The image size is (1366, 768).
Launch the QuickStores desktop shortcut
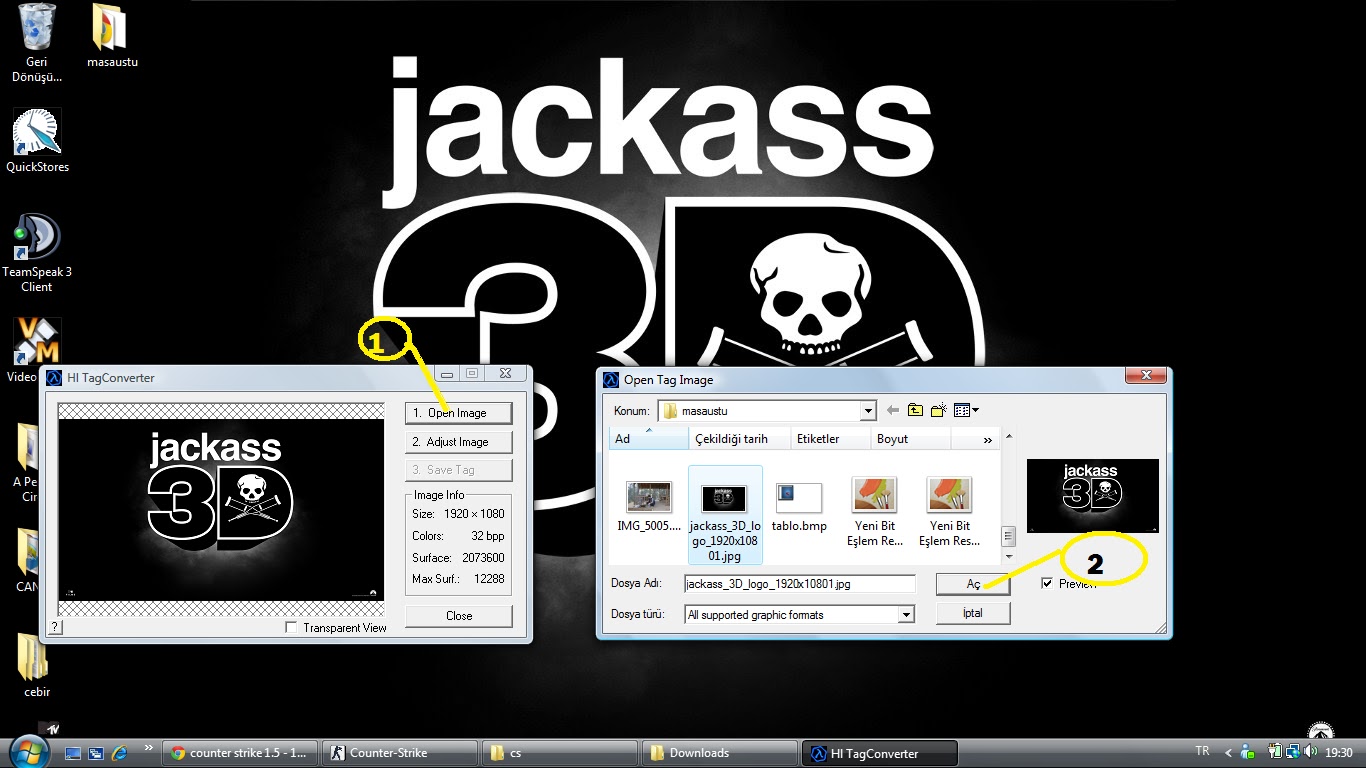(38, 141)
